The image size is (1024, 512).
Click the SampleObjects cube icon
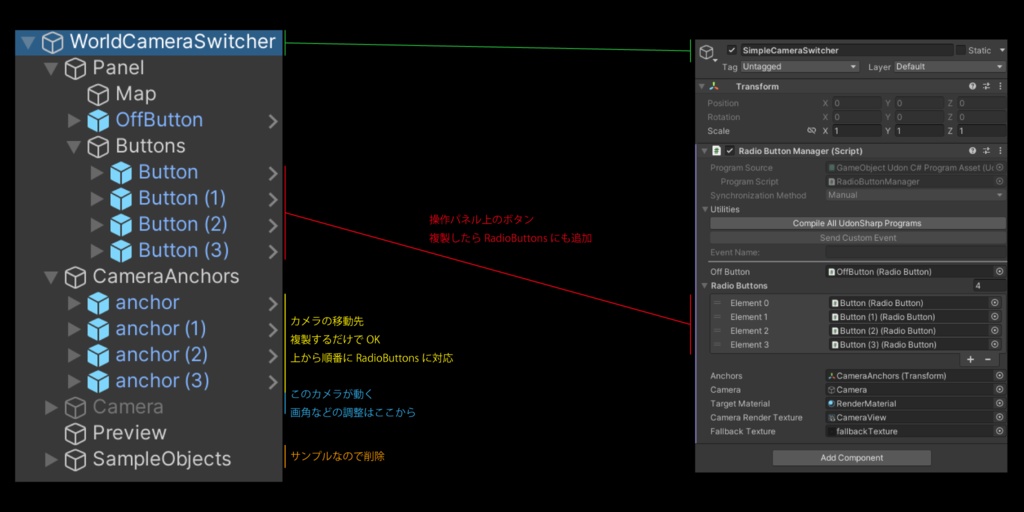click(75, 460)
